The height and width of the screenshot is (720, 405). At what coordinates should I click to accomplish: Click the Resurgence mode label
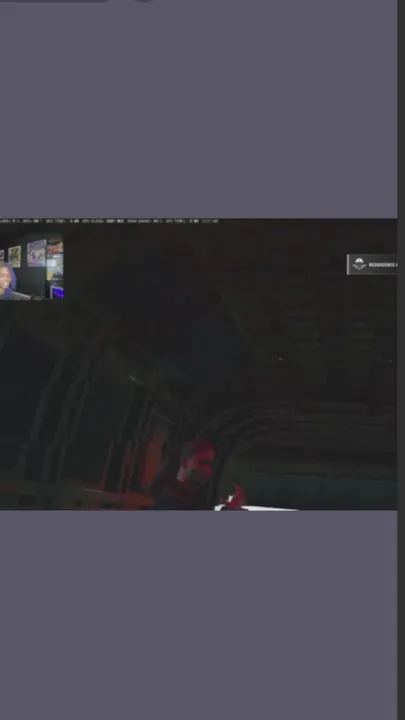coord(382,265)
